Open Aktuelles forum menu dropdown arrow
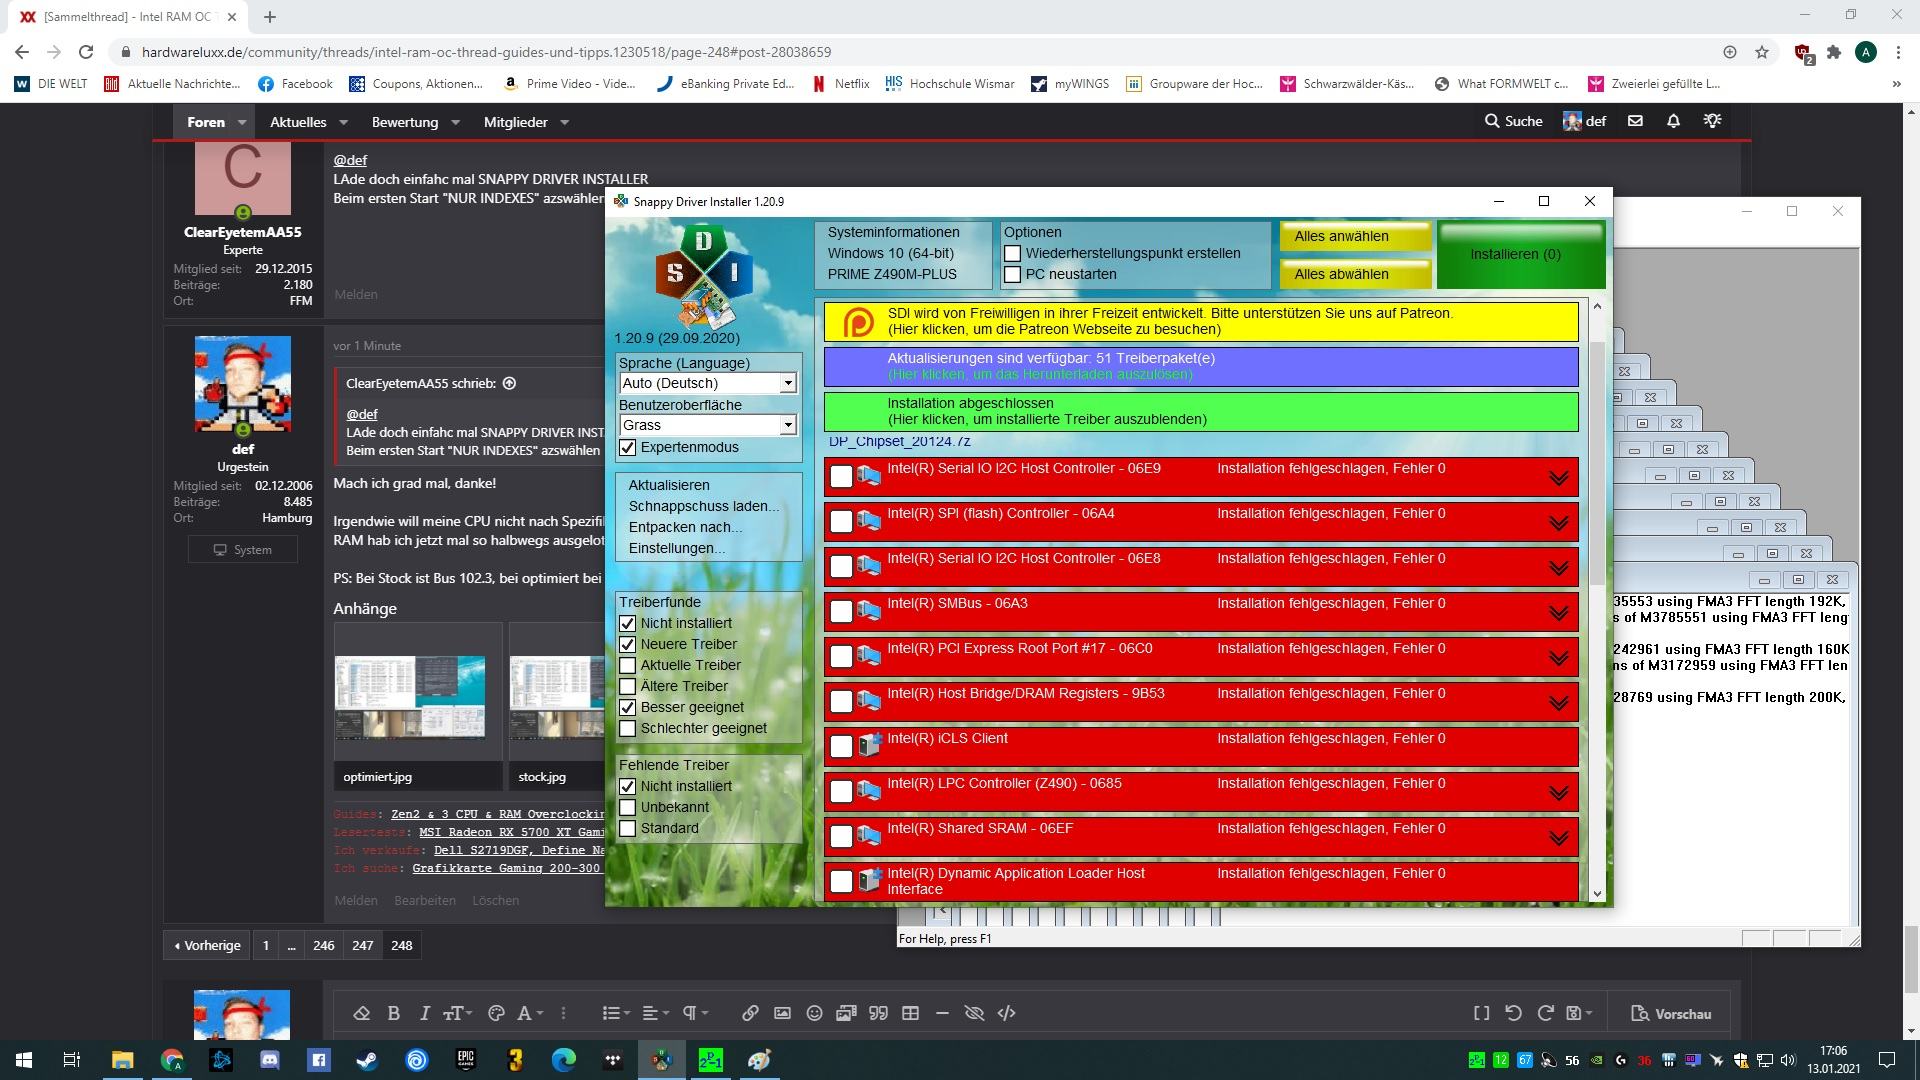The image size is (1920, 1080). pyautogui.click(x=343, y=122)
